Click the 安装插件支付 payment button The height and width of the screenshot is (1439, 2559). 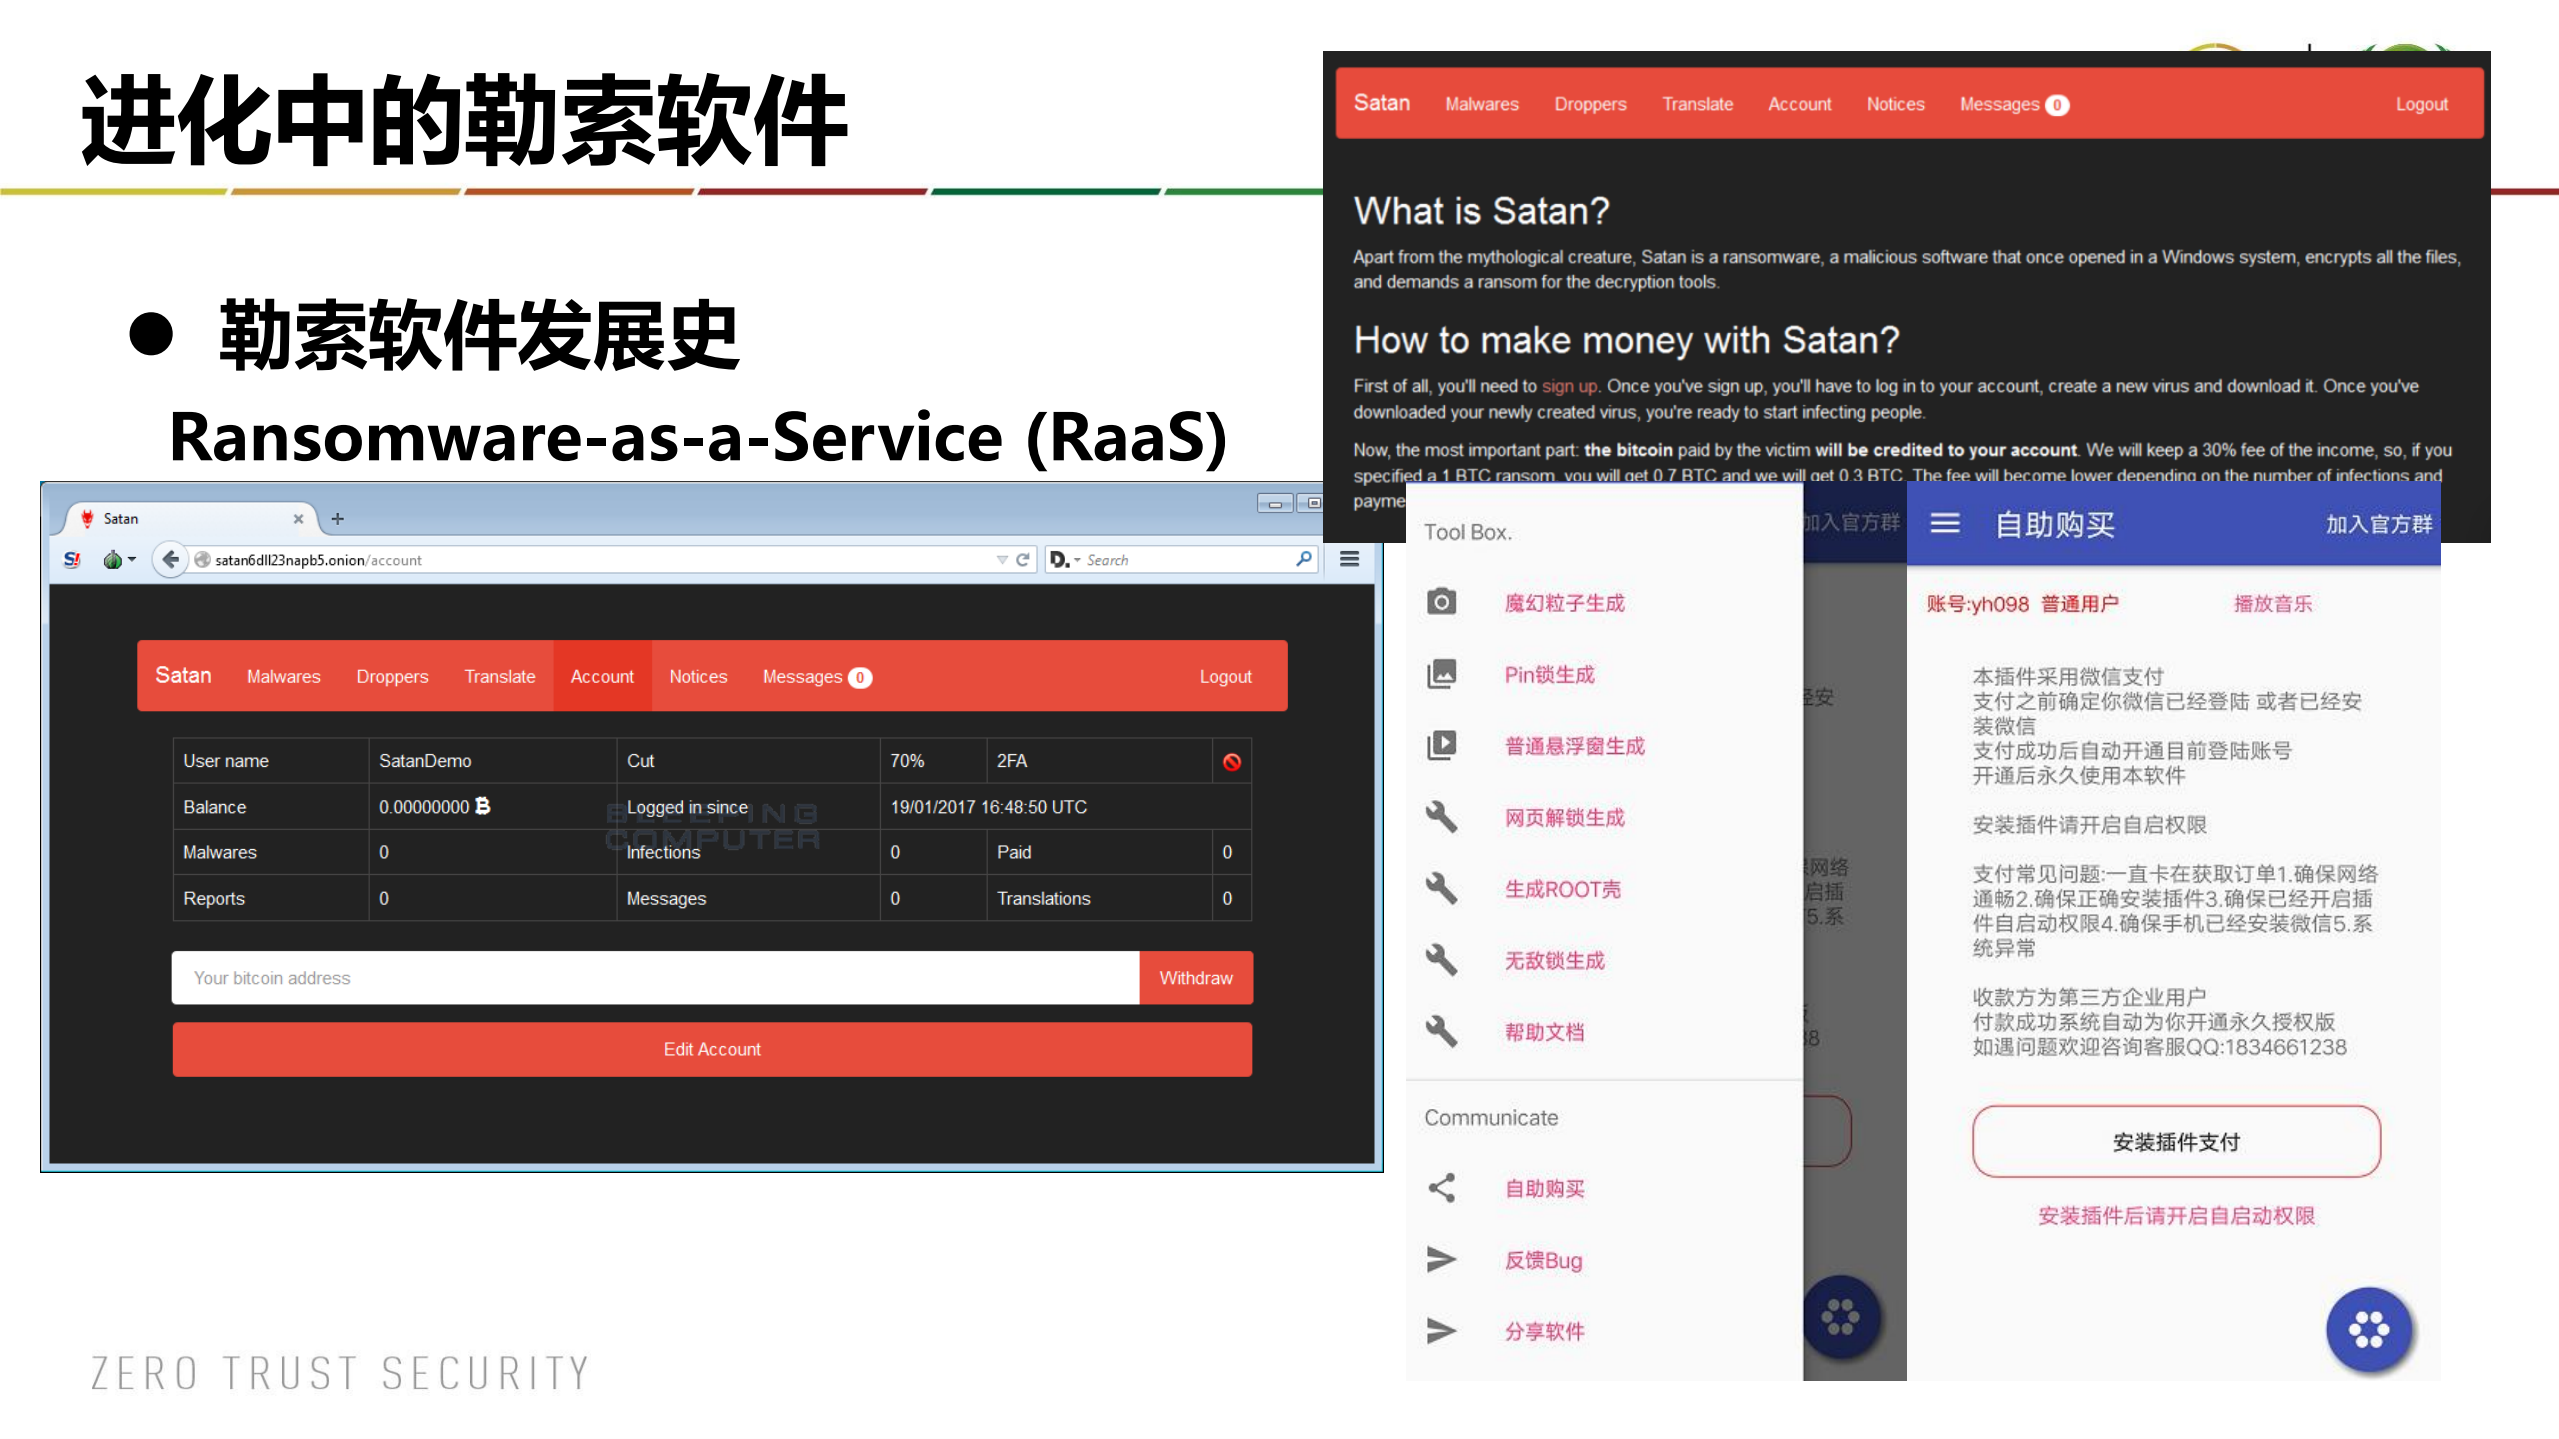2175,1141
